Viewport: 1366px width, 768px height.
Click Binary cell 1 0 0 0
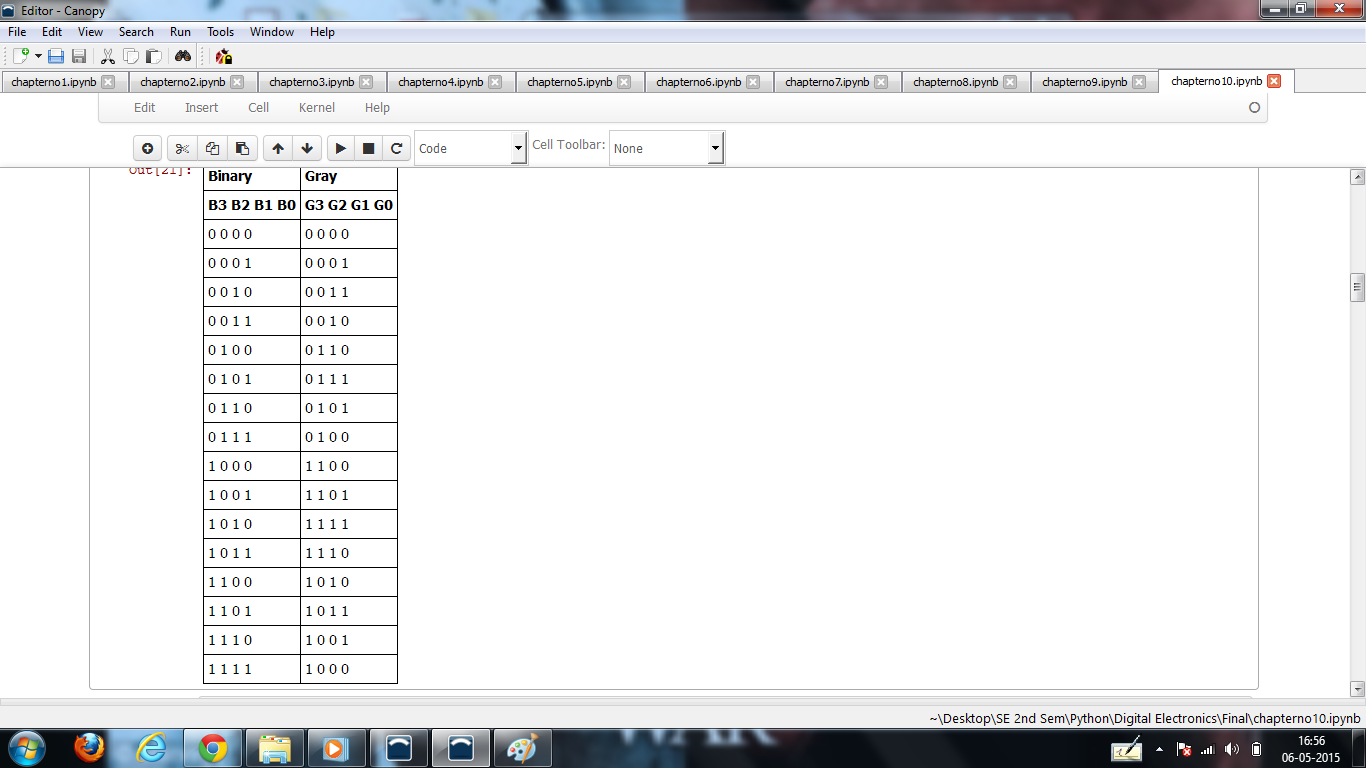pos(252,466)
